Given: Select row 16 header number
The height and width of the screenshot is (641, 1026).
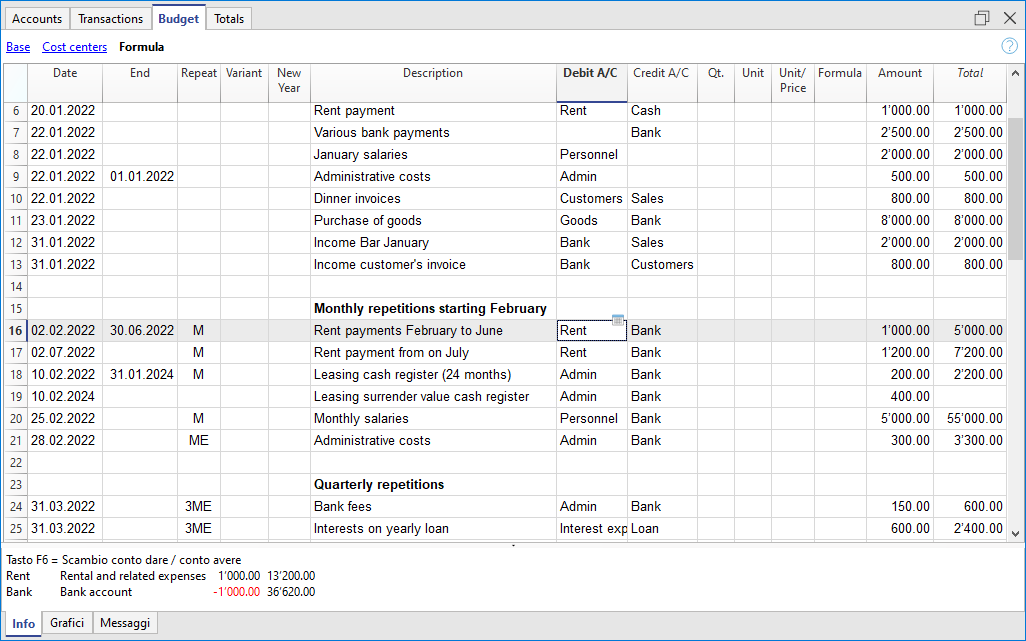Looking at the screenshot, I should [15, 331].
